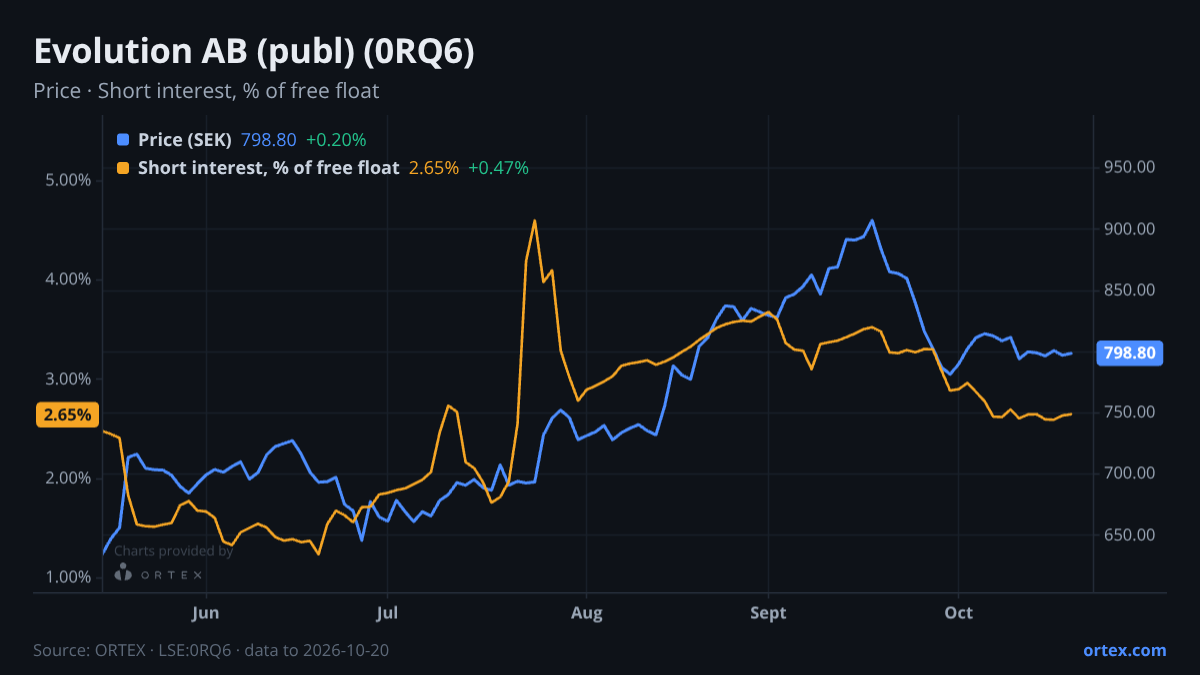Click the blue Price legend swatch
The image size is (1200, 675).
tap(123, 139)
